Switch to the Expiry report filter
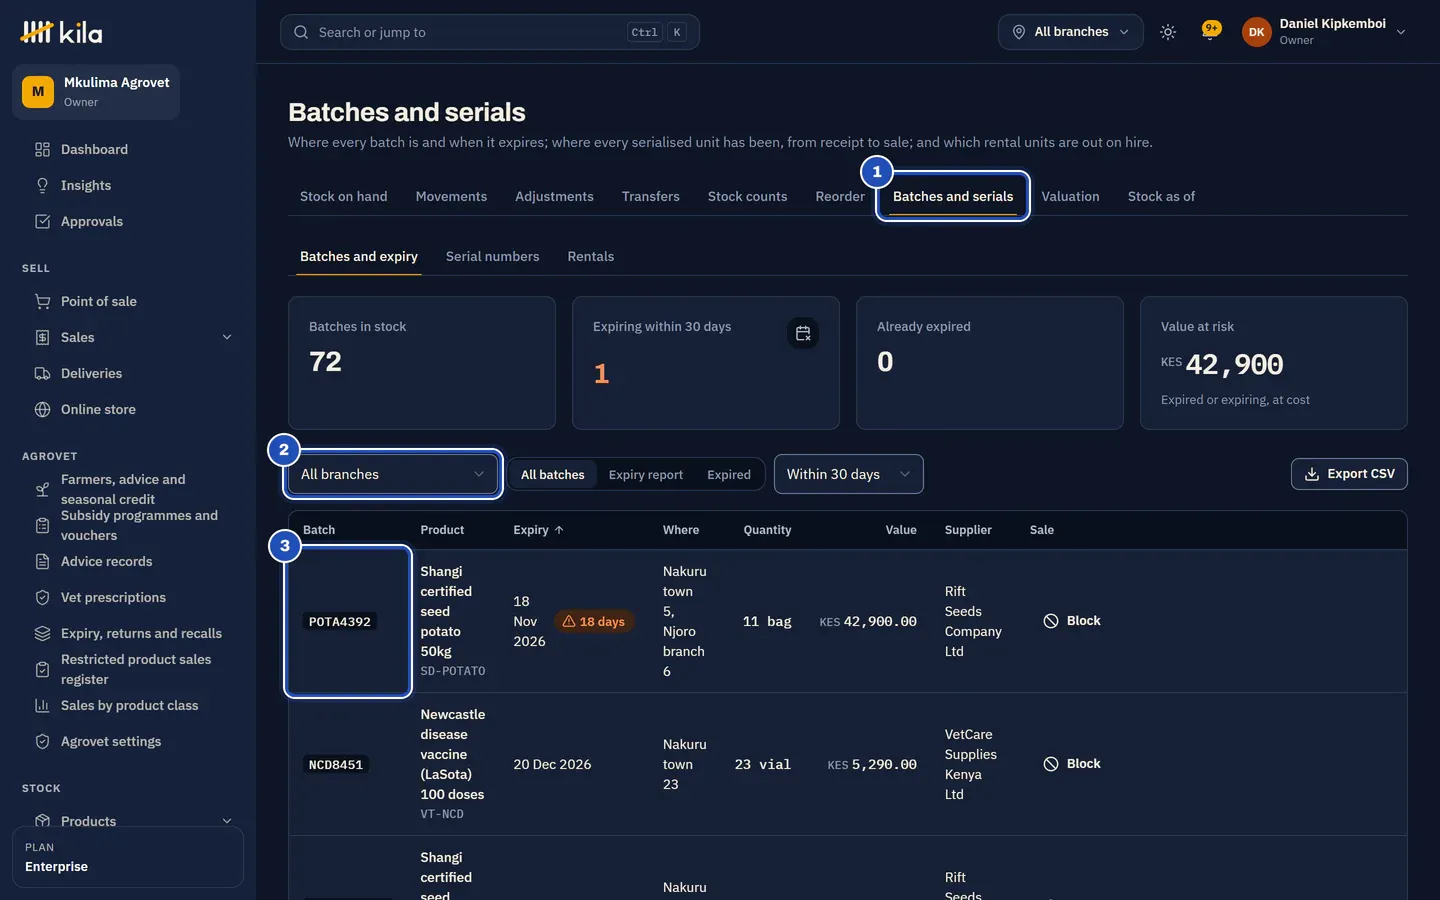The image size is (1440, 900). [x=646, y=475]
